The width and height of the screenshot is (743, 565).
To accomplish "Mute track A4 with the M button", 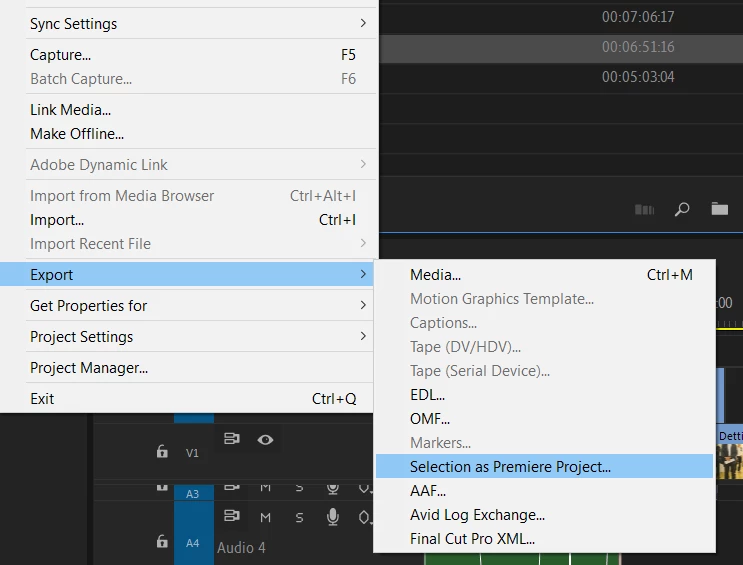I will 265,517.
